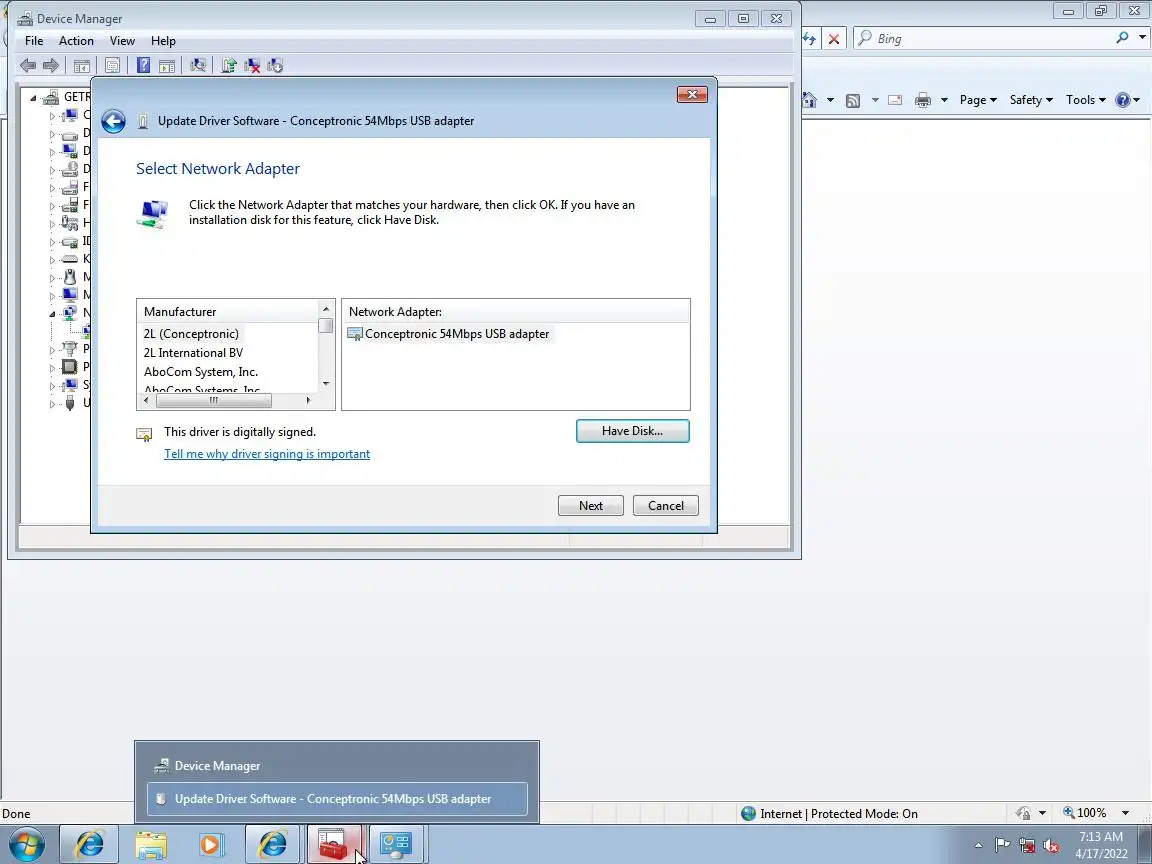The height and width of the screenshot is (864, 1152).
Task: Click the clock showing 7:13 AM
Action: click(1101, 837)
